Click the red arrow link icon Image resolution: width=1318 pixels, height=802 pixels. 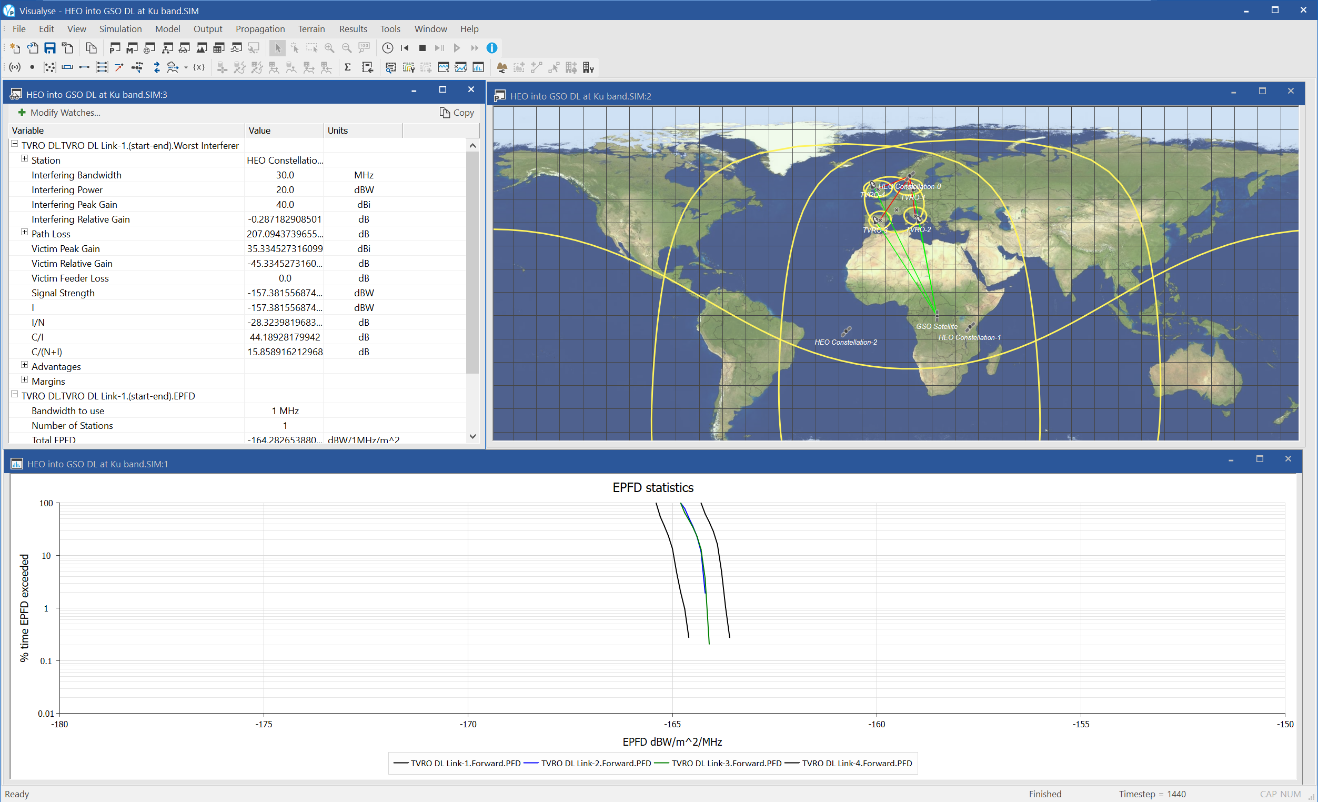[x=119, y=67]
